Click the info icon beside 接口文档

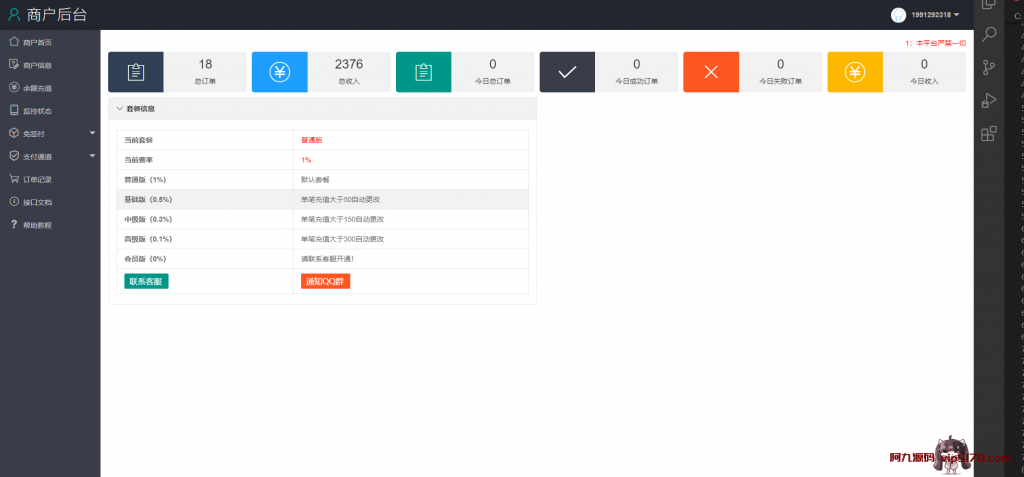13,202
